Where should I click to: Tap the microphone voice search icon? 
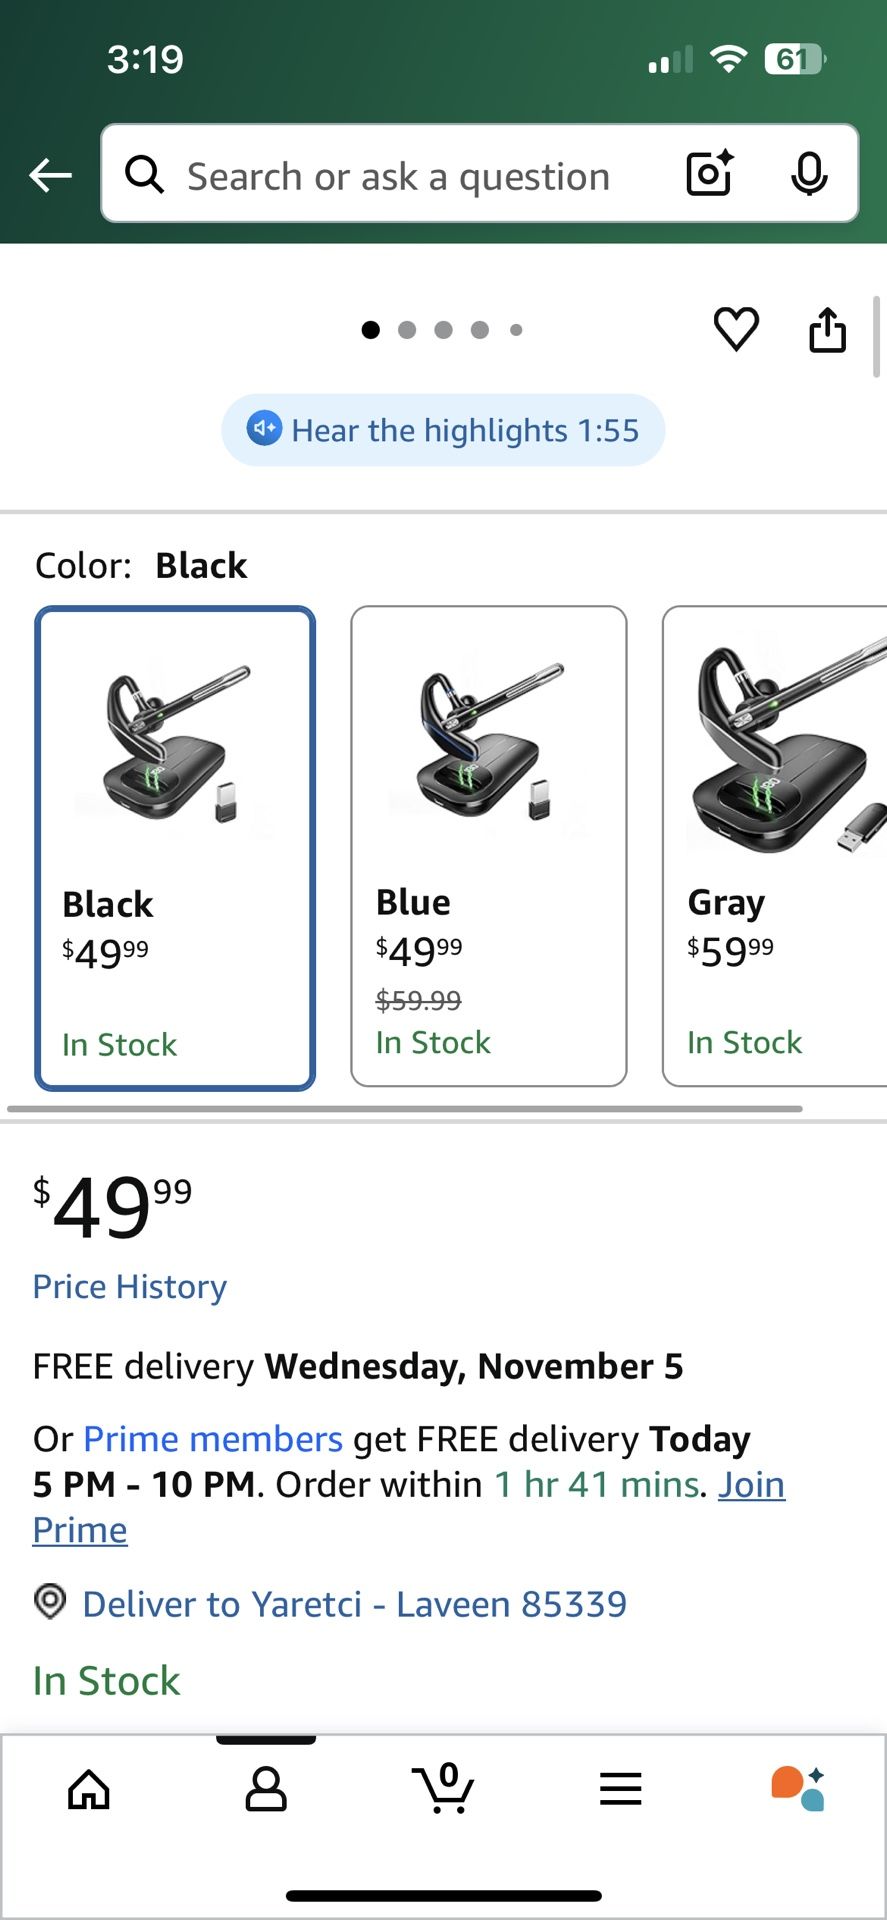(x=808, y=174)
